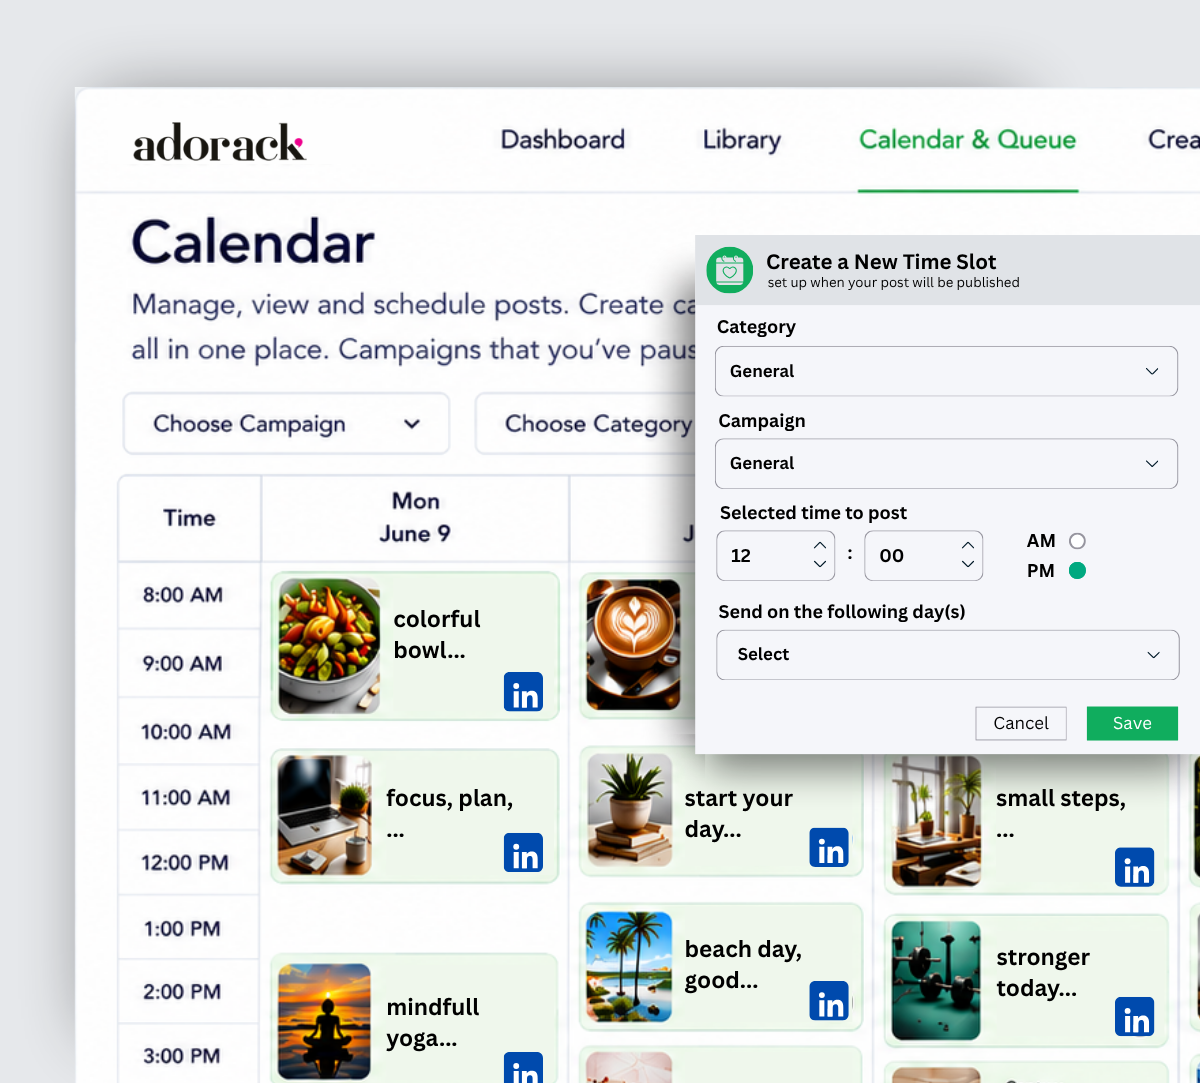Image resolution: width=1200 pixels, height=1083 pixels.
Task: Open the Choose Category dropdown
Action: (585, 424)
